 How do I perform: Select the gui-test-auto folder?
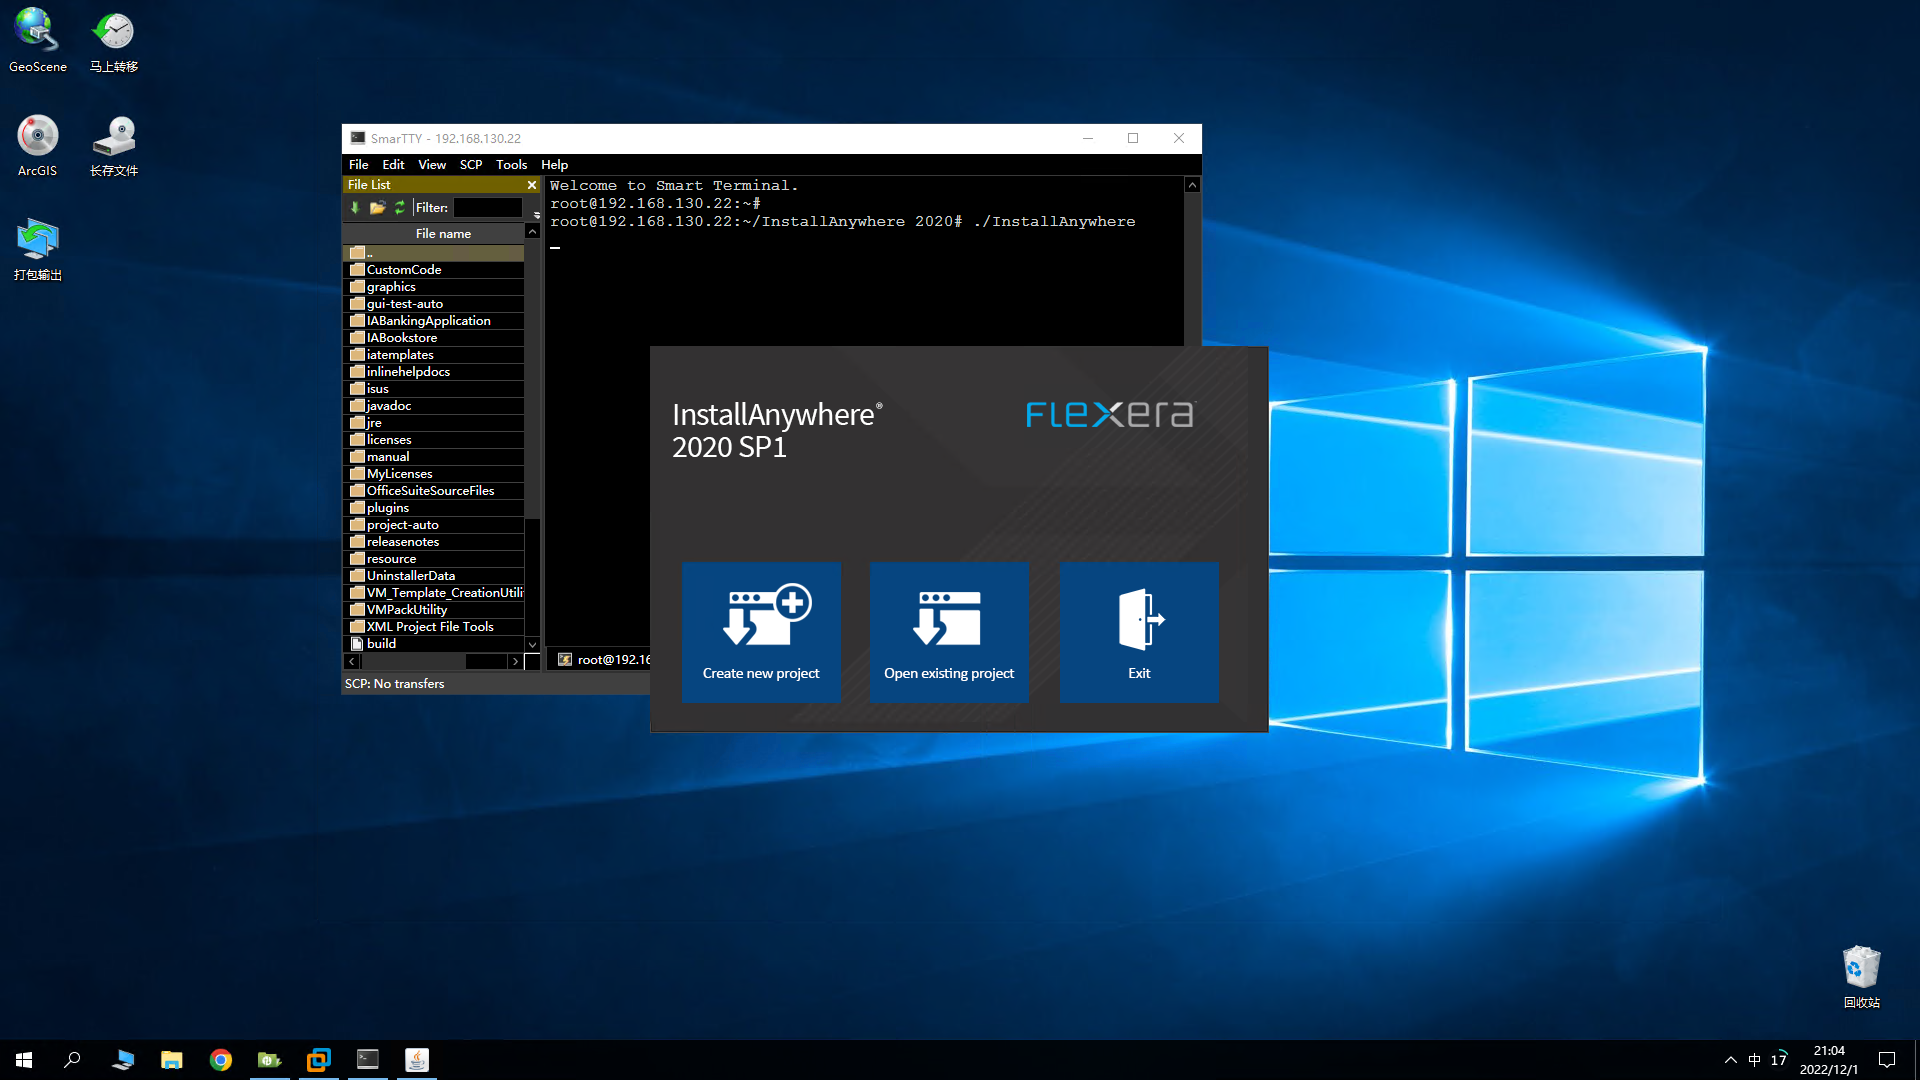[434, 304]
